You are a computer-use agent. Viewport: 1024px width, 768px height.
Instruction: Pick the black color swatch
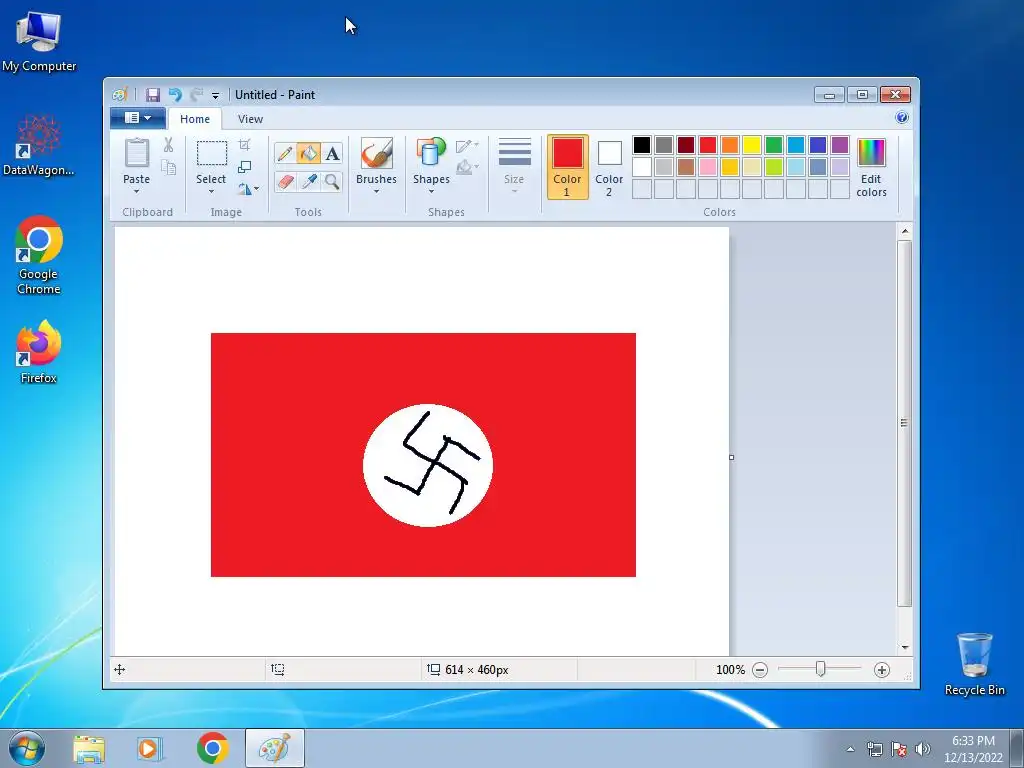point(642,145)
